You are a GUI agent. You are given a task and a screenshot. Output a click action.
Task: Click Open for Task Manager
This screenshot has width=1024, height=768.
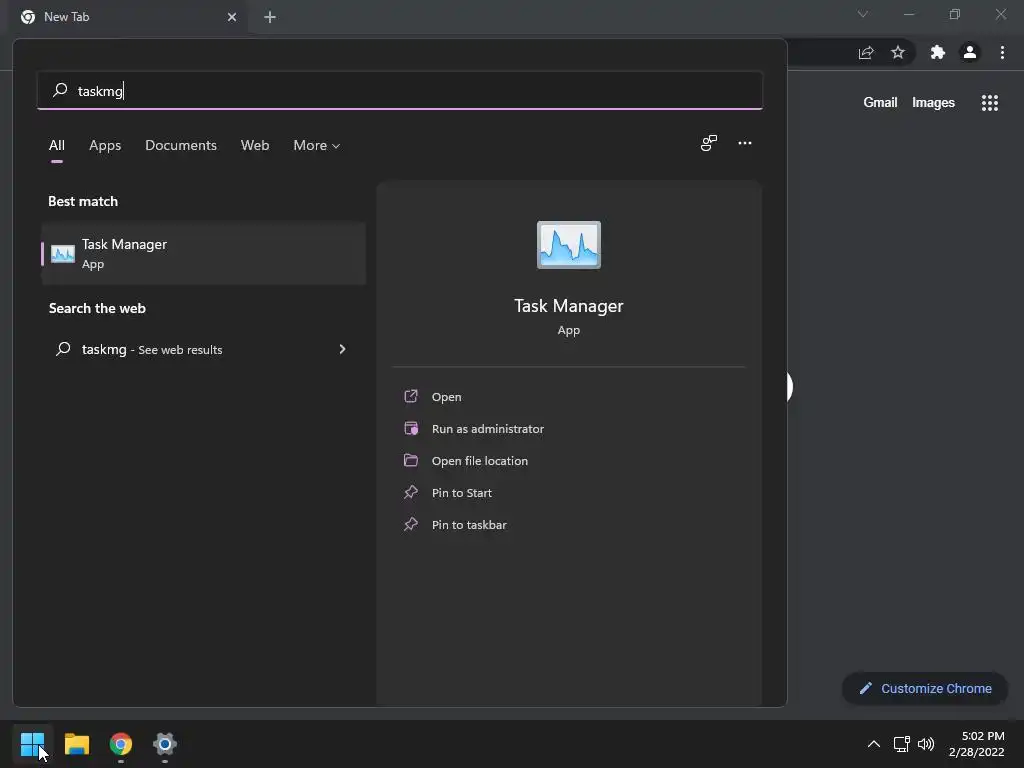(x=446, y=396)
